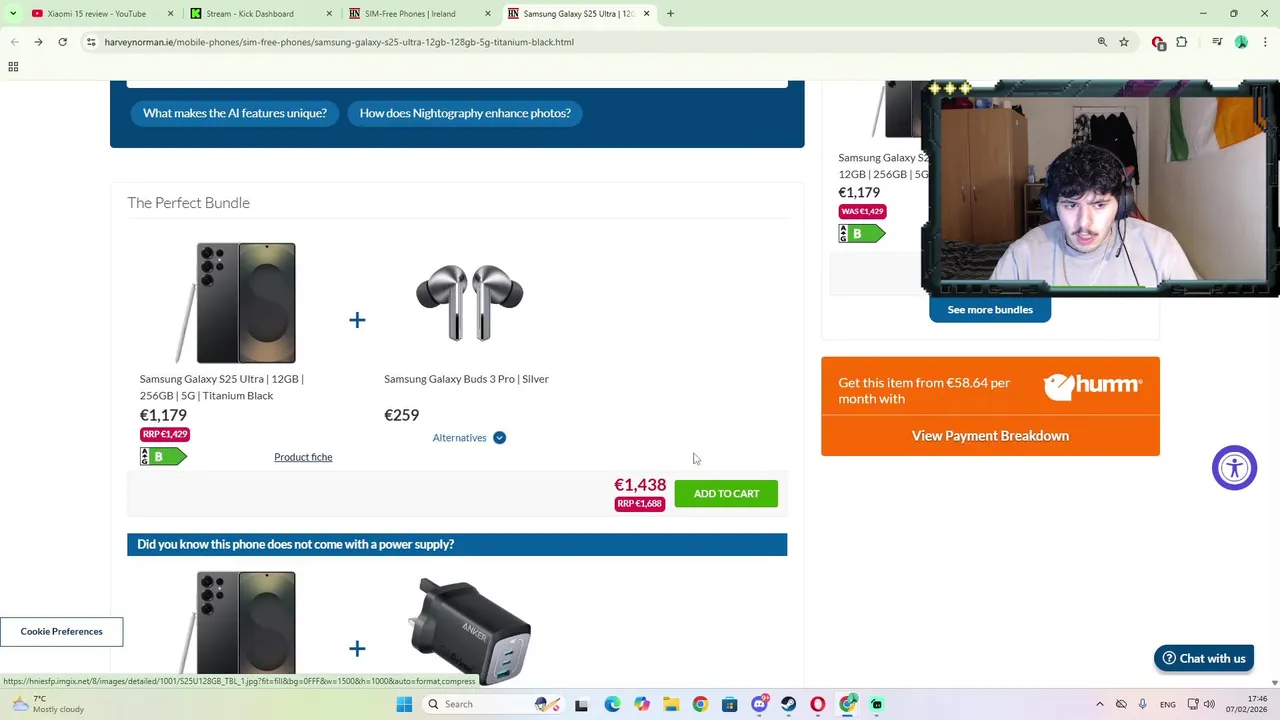The width and height of the screenshot is (1280, 720).
Task: Open the apps grid in bookmarks bar
Action: [x=13, y=67]
